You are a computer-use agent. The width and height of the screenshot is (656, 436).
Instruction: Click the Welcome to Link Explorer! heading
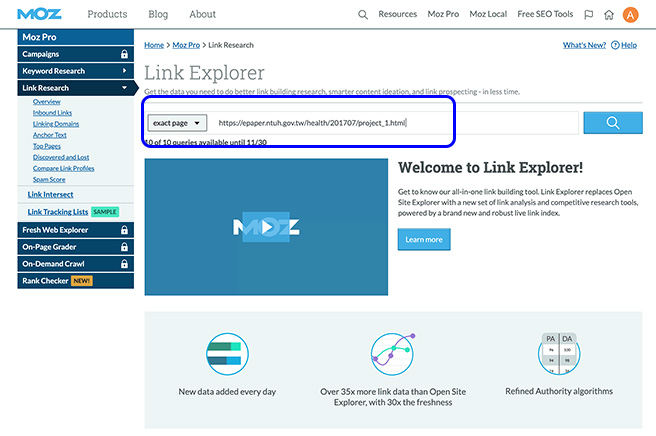pos(490,167)
